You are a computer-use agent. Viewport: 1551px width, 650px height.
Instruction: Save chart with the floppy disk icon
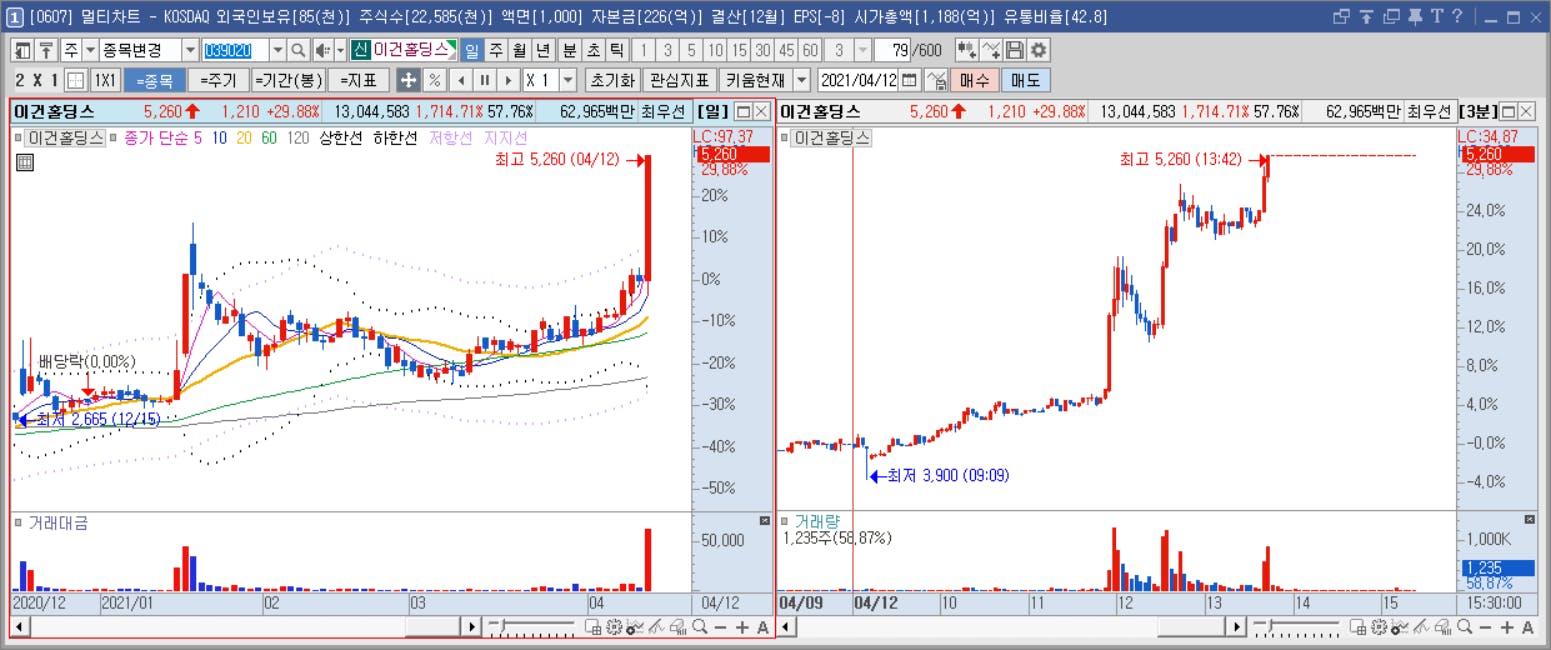coord(1015,50)
